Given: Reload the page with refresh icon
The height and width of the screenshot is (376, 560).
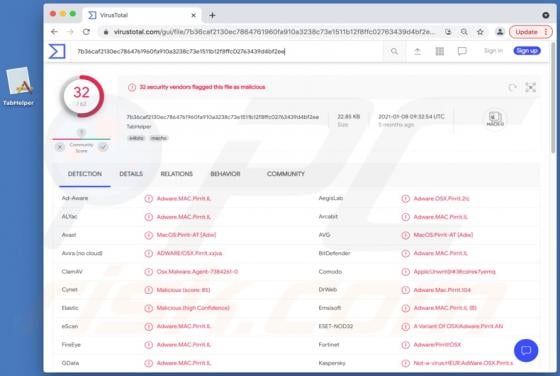Looking at the screenshot, I should 86,32.
